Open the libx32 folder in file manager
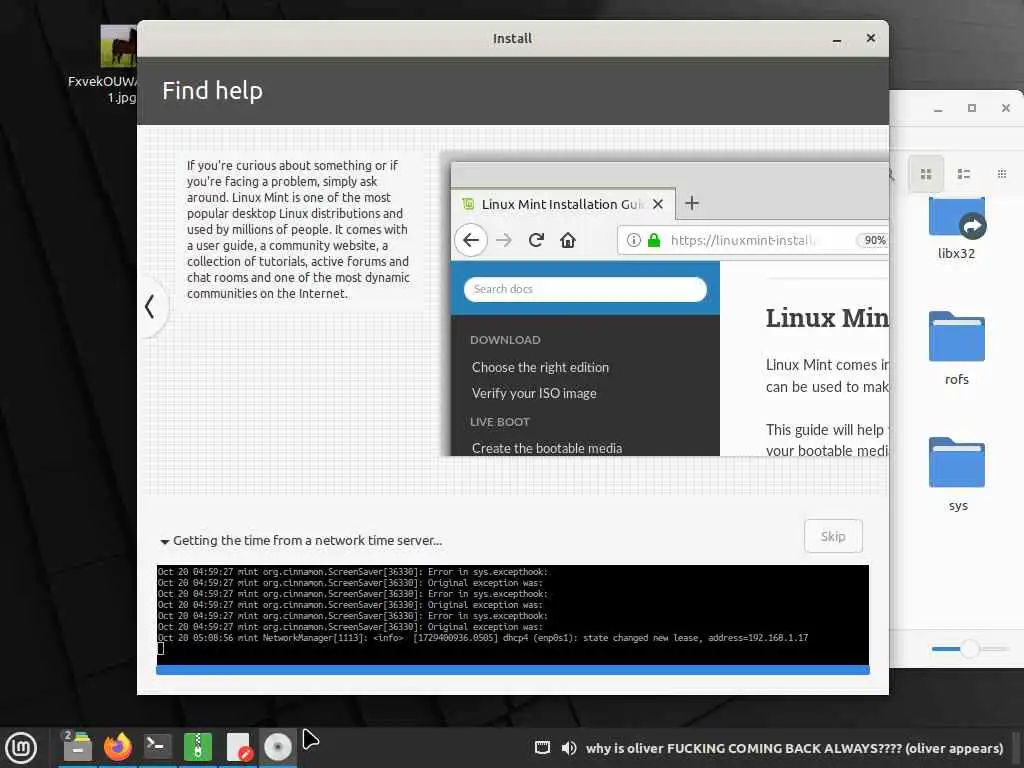The height and width of the screenshot is (768, 1024). pyautogui.click(x=957, y=229)
